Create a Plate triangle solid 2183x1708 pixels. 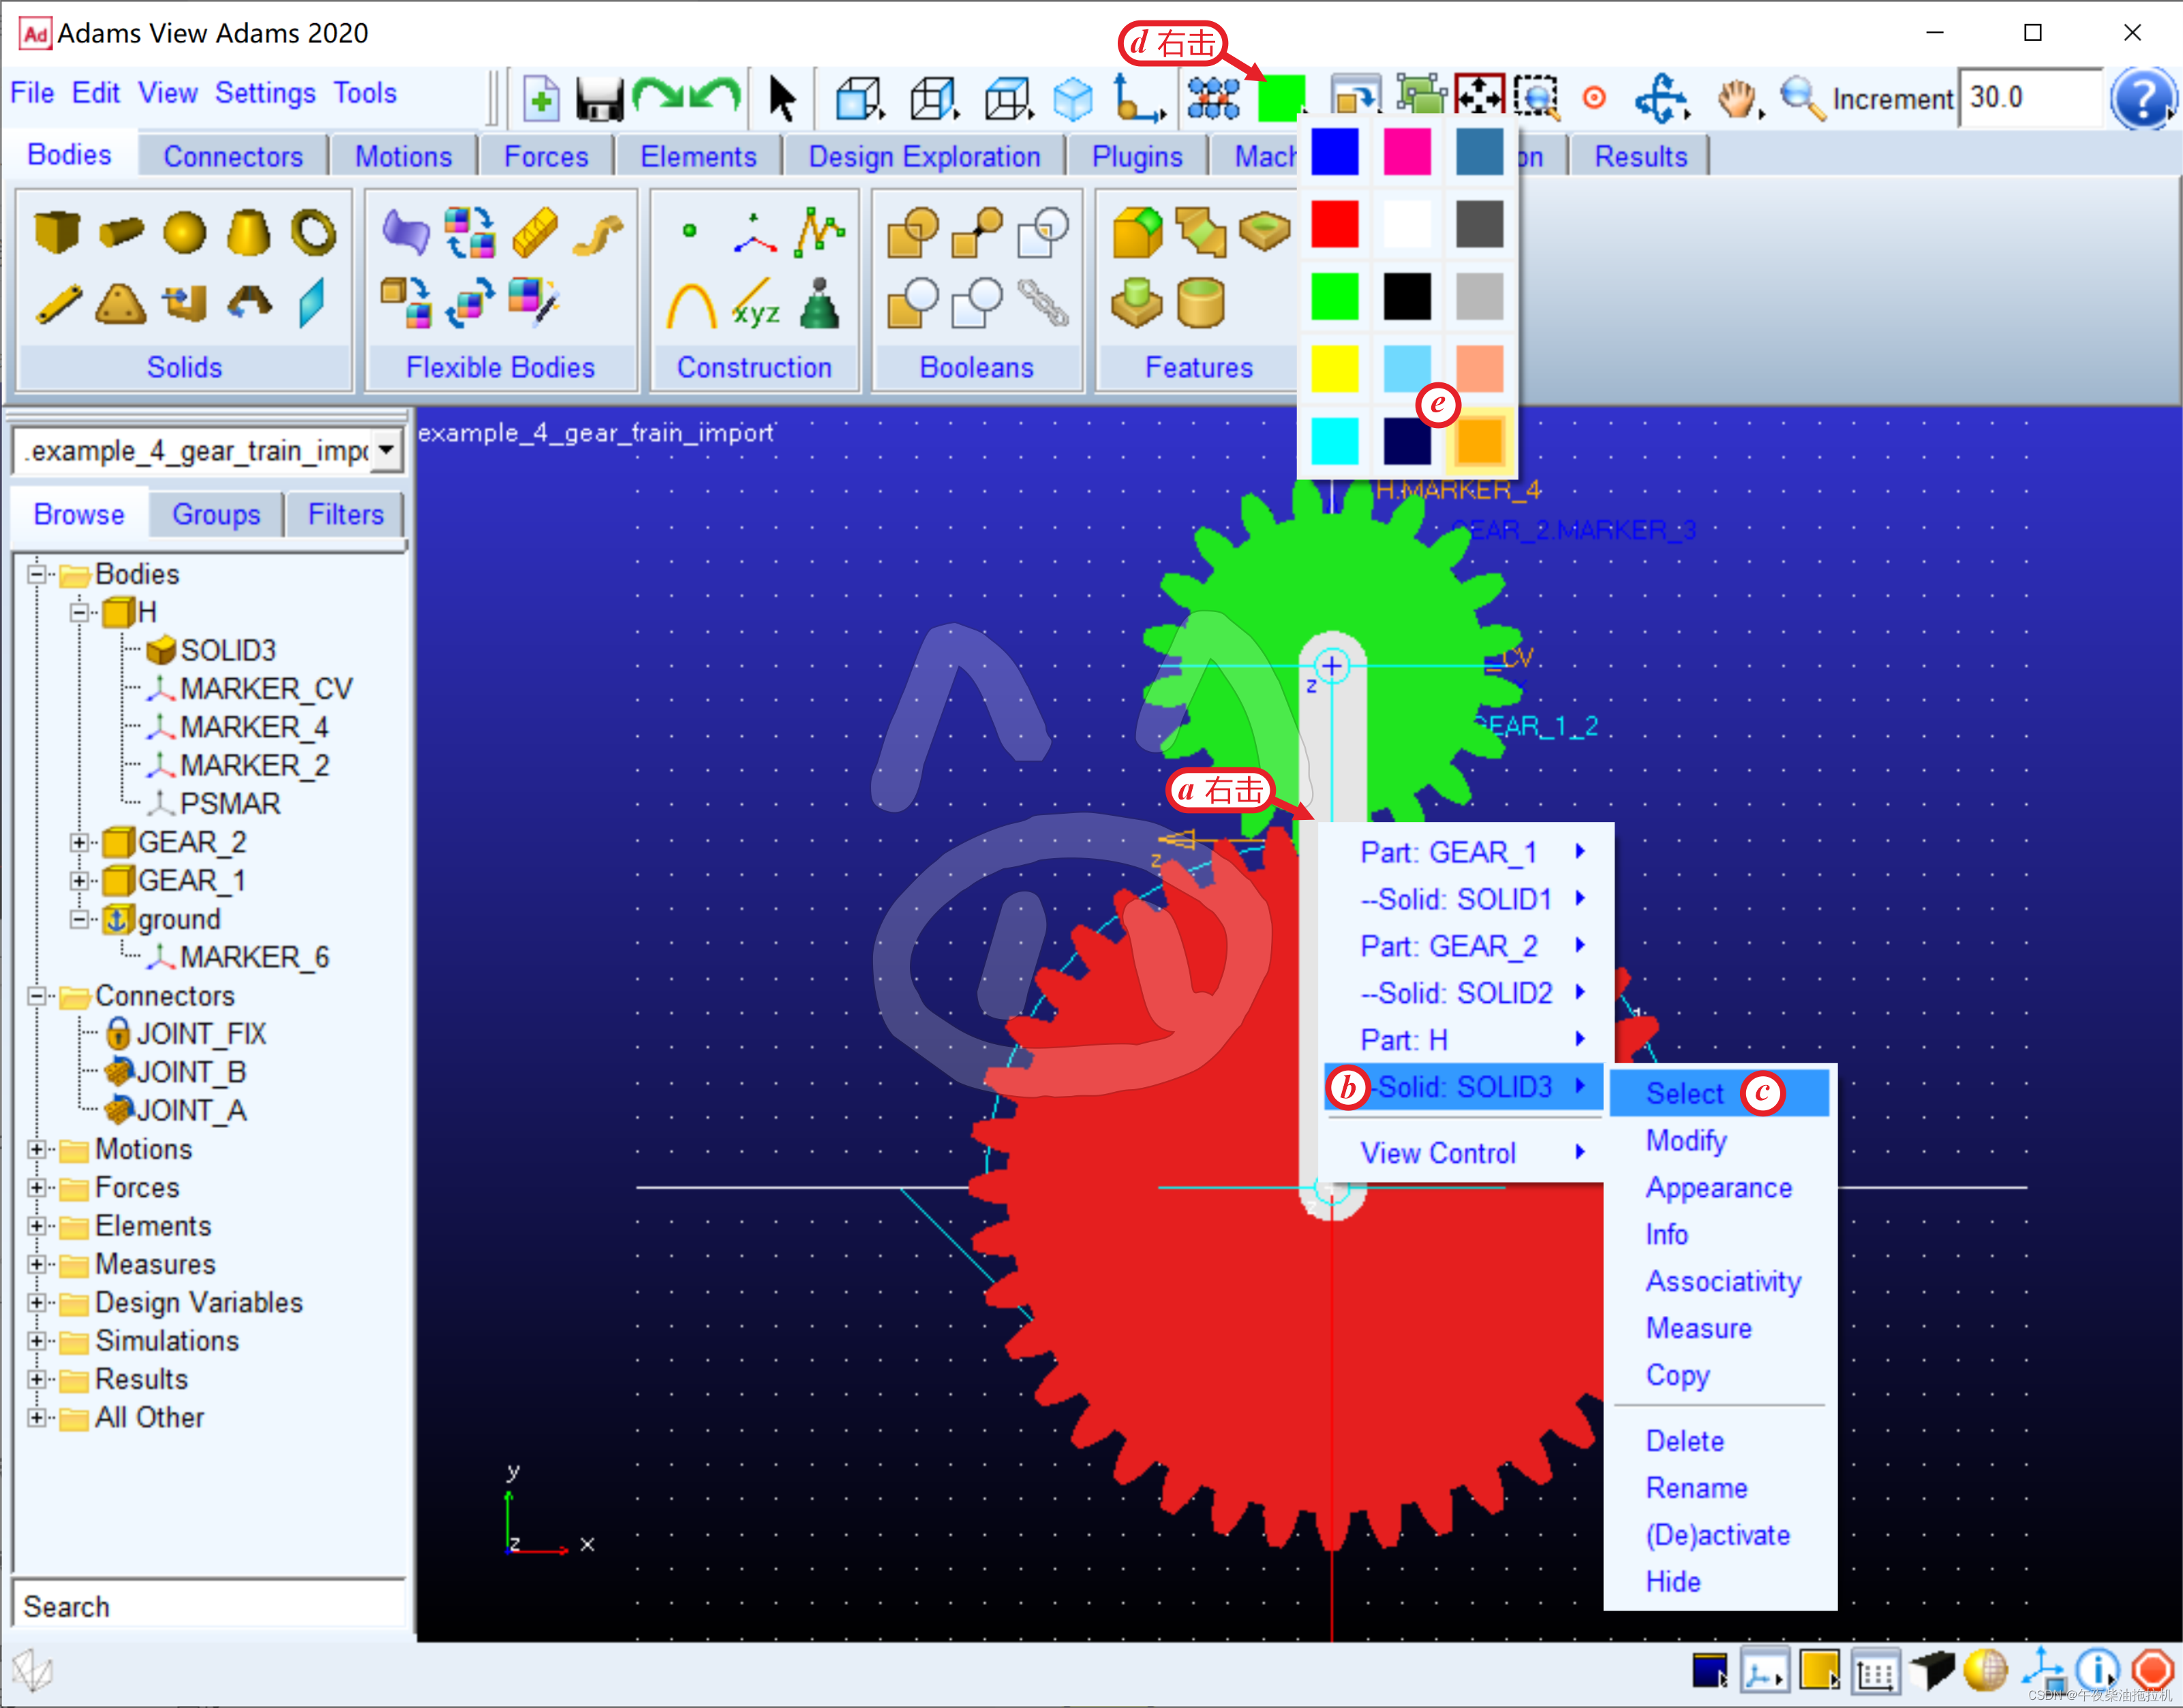click(x=120, y=304)
